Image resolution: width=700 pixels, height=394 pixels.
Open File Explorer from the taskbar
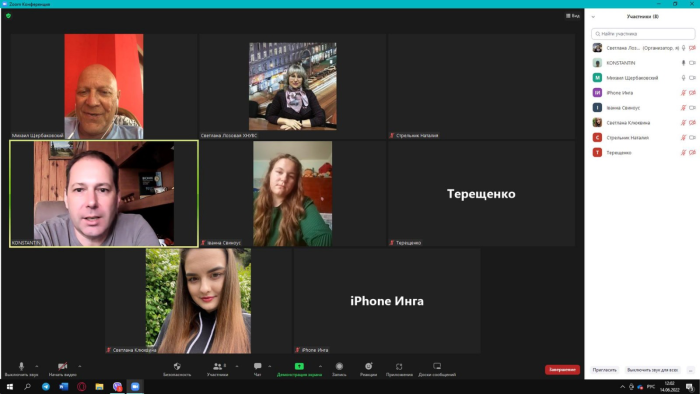[99, 386]
